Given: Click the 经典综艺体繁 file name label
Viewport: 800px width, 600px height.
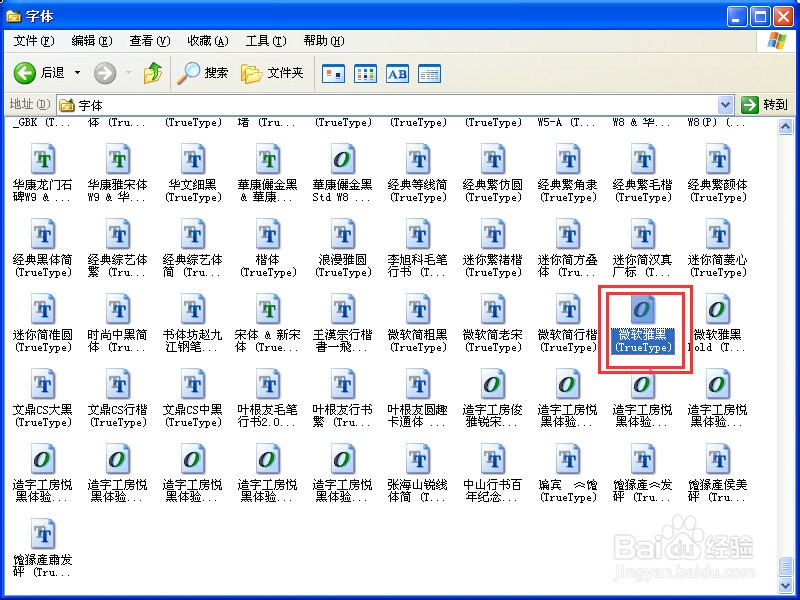Looking at the screenshot, I should tap(118, 266).
